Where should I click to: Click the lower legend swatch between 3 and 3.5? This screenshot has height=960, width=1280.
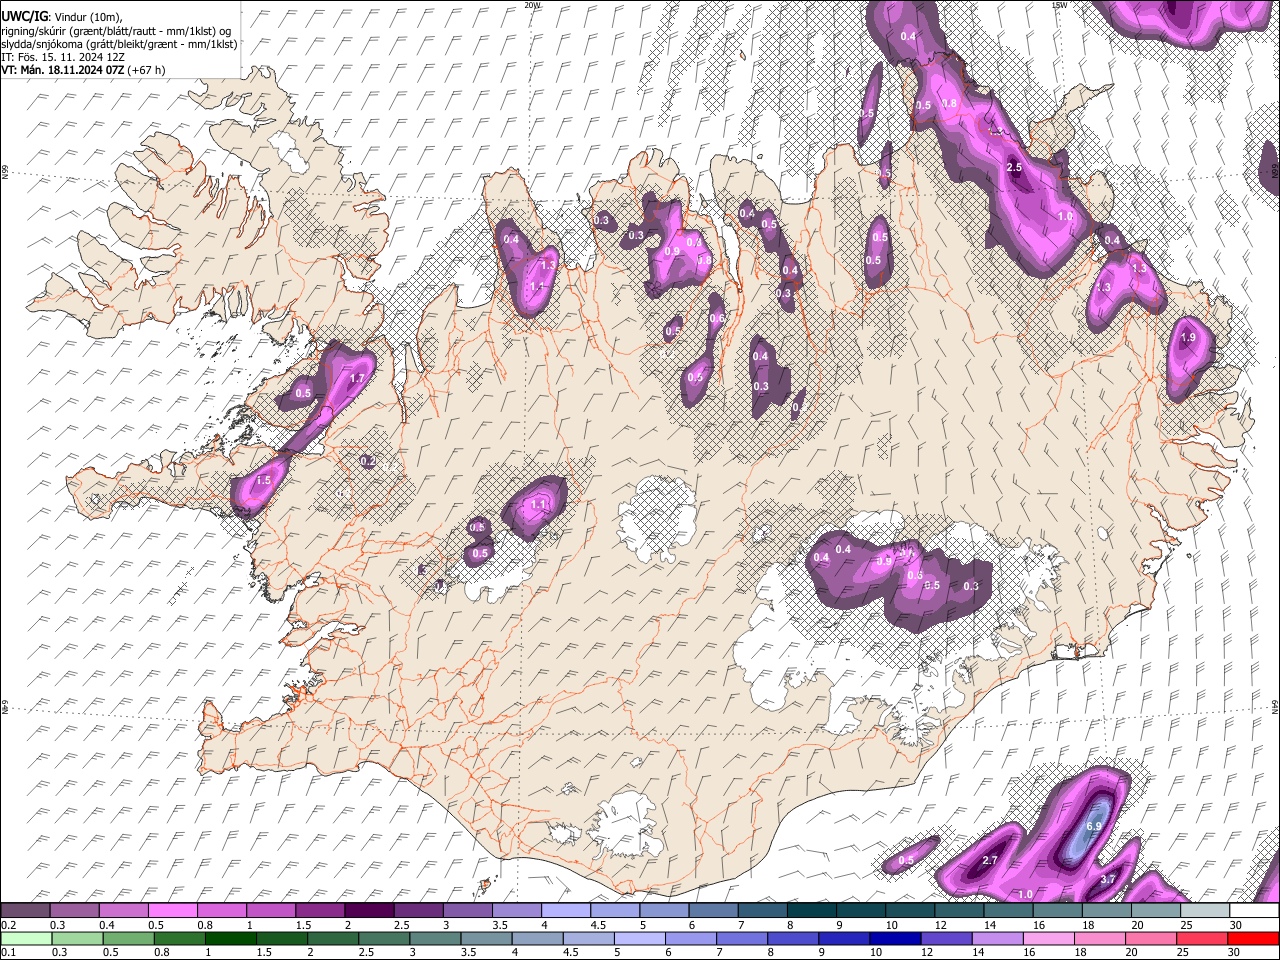click(x=434, y=938)
